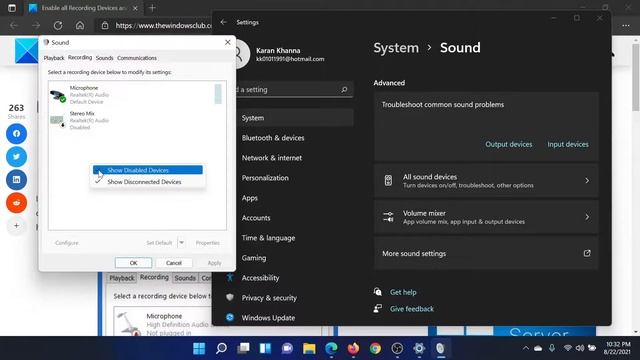Open Firefox from the taskbar
Image resolution: width=640 pixels, height=360 pixels.
coord(353,348)
